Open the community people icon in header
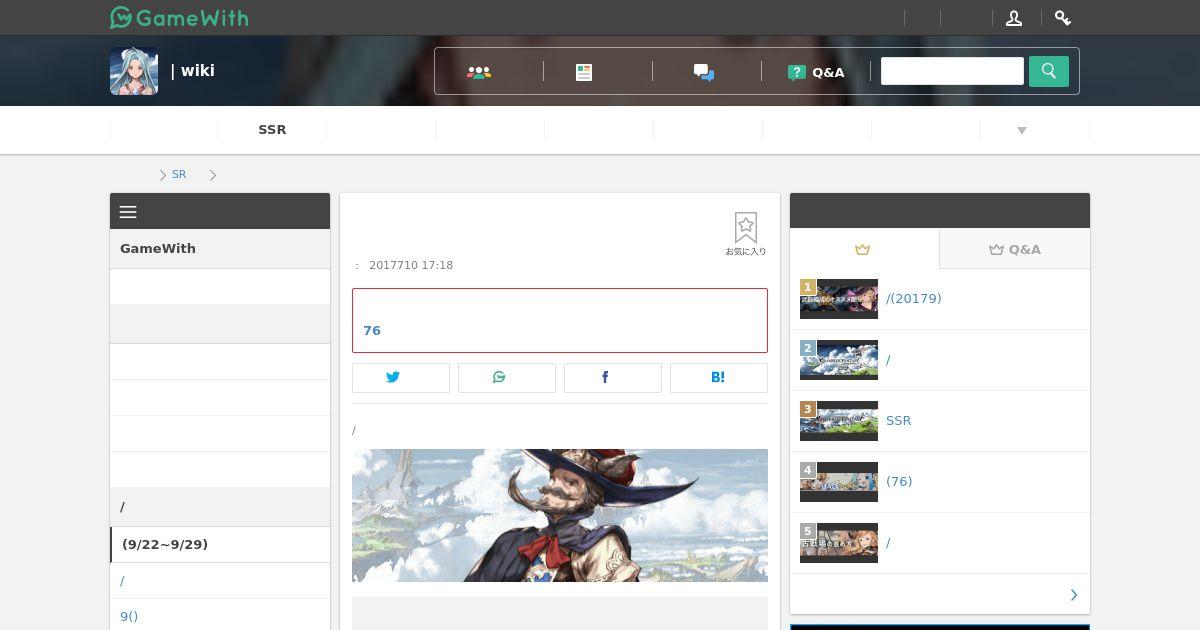Screen dimensions: 1200x630 (479, 72)
